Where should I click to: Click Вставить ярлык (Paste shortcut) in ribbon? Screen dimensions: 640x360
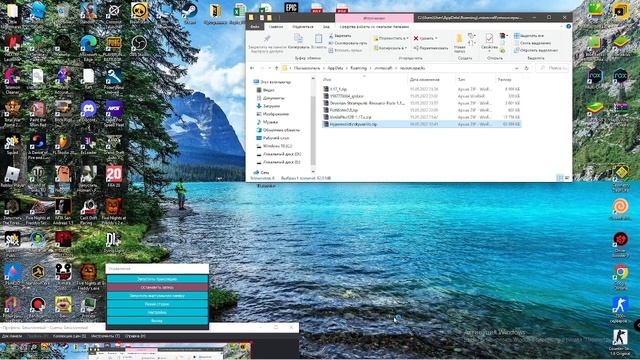point(345,50)
